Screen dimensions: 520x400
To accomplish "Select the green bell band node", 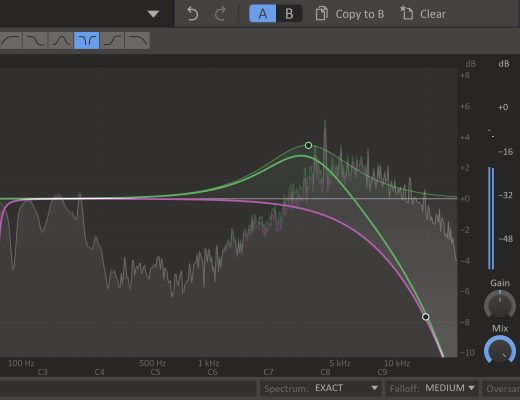I will [308, 145].
